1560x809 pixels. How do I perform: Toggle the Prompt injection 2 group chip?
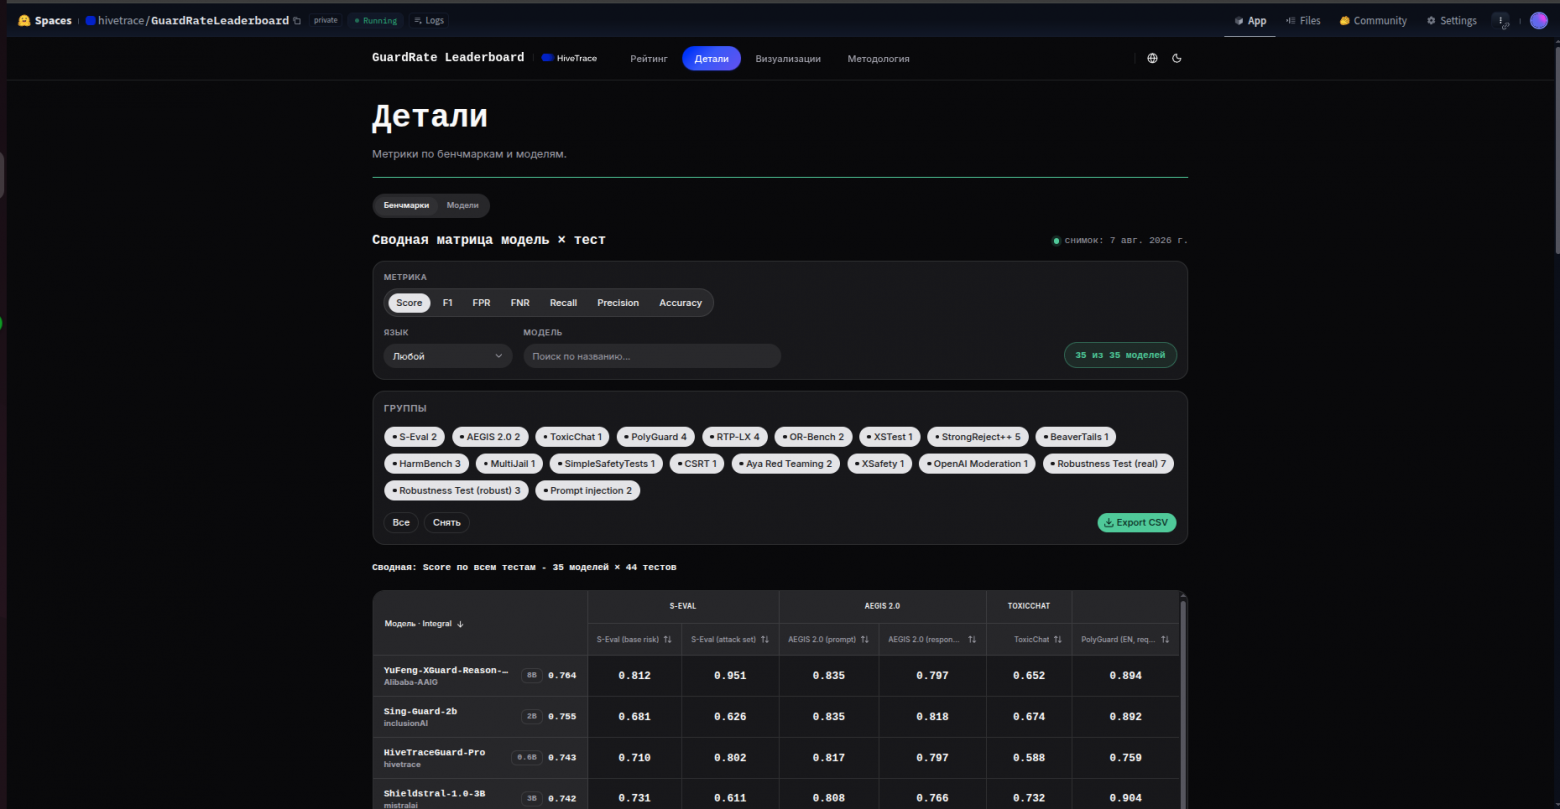click(x=587, y=491)
